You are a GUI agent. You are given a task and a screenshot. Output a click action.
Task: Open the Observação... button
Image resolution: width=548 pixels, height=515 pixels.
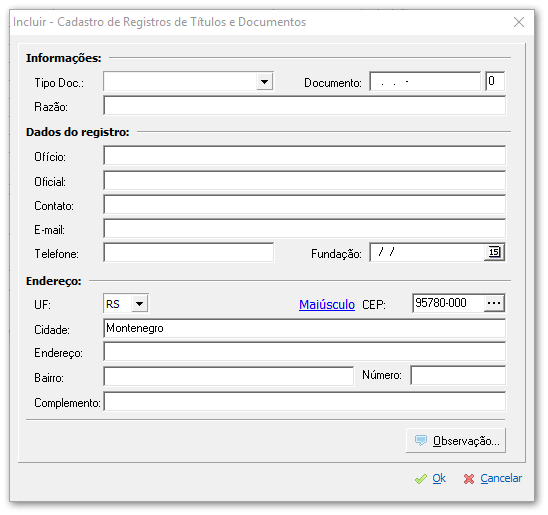pos(456,441)
